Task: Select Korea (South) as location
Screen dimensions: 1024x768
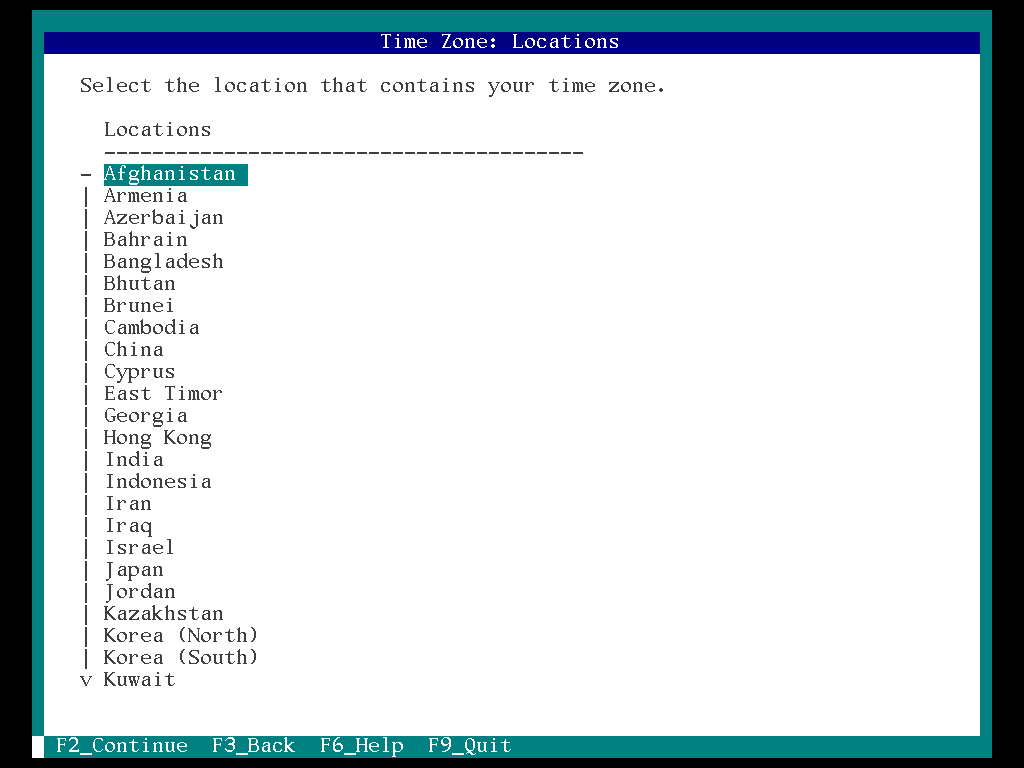Action: (181, 658)
